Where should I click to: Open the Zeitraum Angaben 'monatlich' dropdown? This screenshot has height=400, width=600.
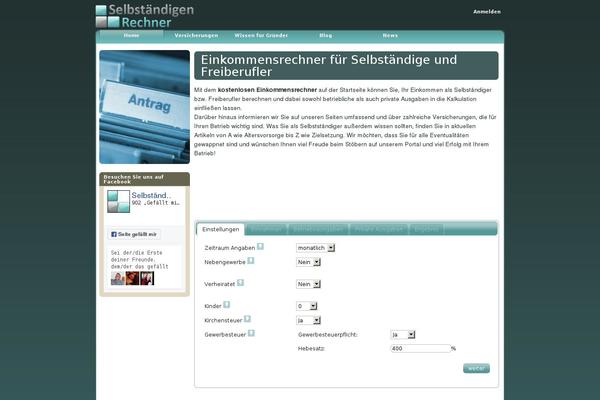(x=316, y=248)
